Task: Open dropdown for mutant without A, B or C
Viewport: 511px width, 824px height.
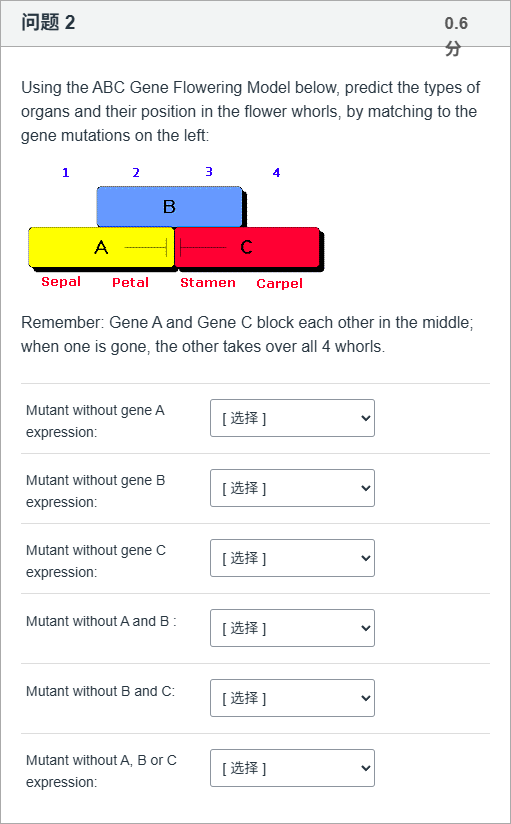Action: click(x=292, y=768)
